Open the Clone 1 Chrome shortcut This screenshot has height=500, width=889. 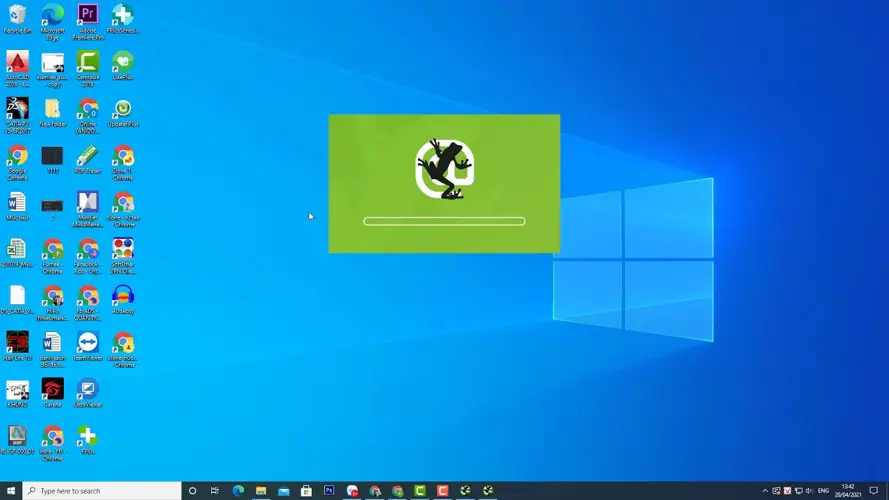pyautogui.click(x=123, y=163)
